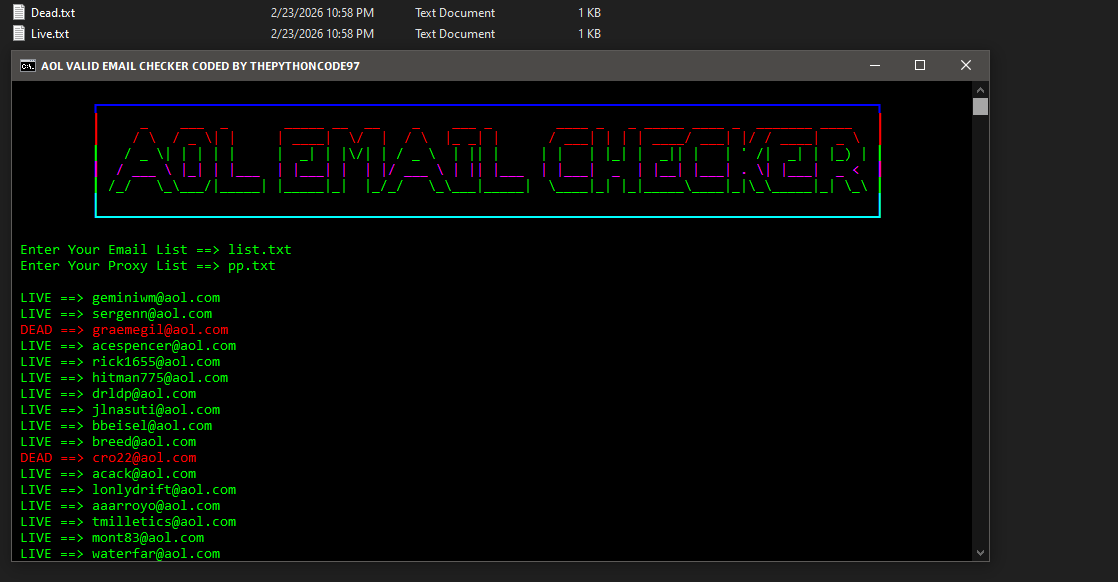Click the Dead.txt modified date 10:58 PM

(x=322, y=13)
